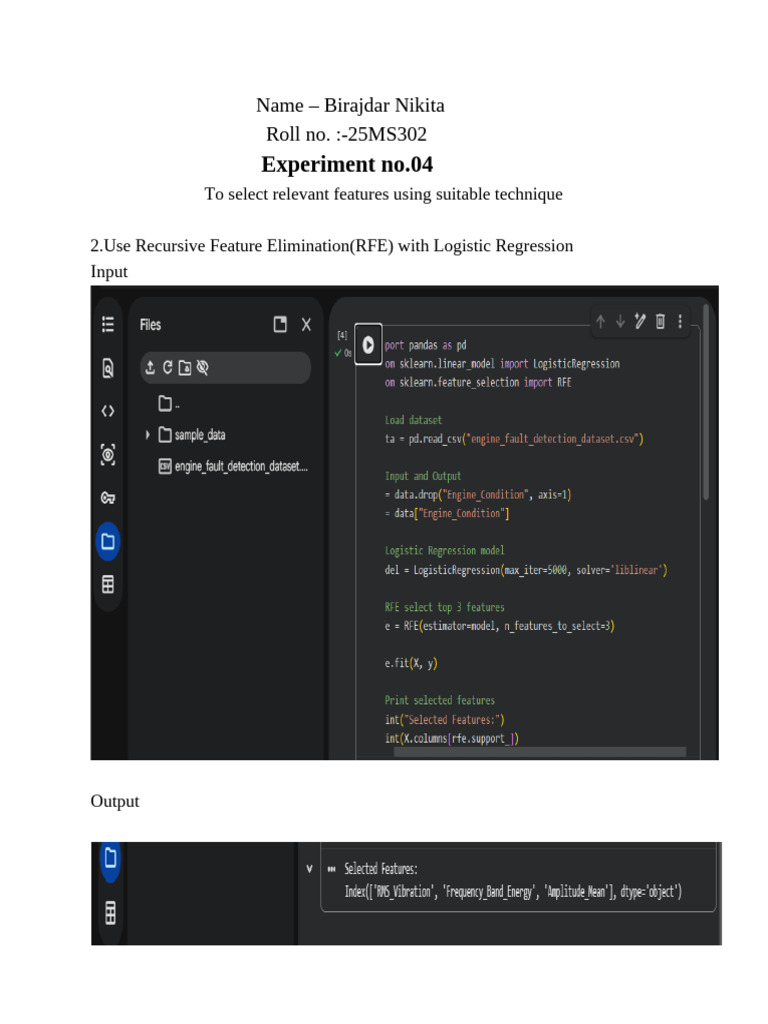Image resolution: width=768 pixels, height=1024 pixels.
Task: Move cell up with arrow icon
Action: click(x=601, y=321)
